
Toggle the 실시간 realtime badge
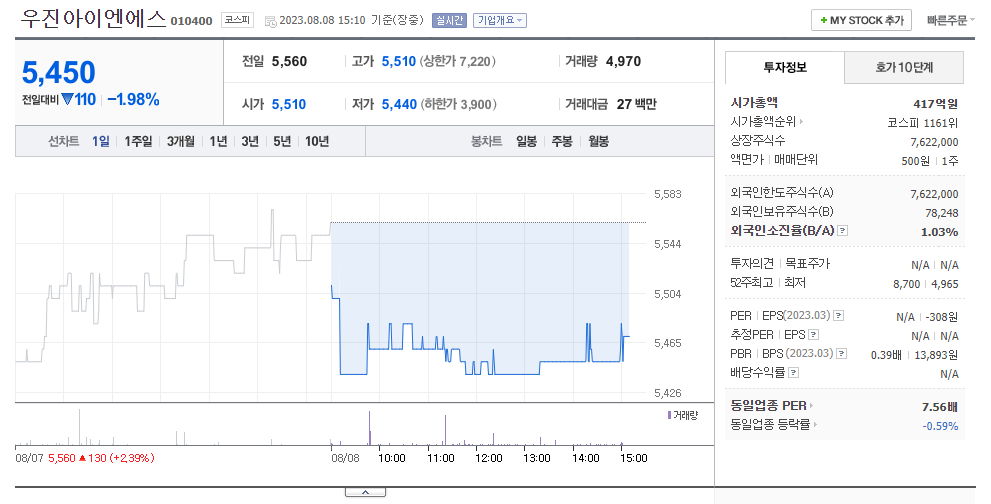(x=449, y=20)
